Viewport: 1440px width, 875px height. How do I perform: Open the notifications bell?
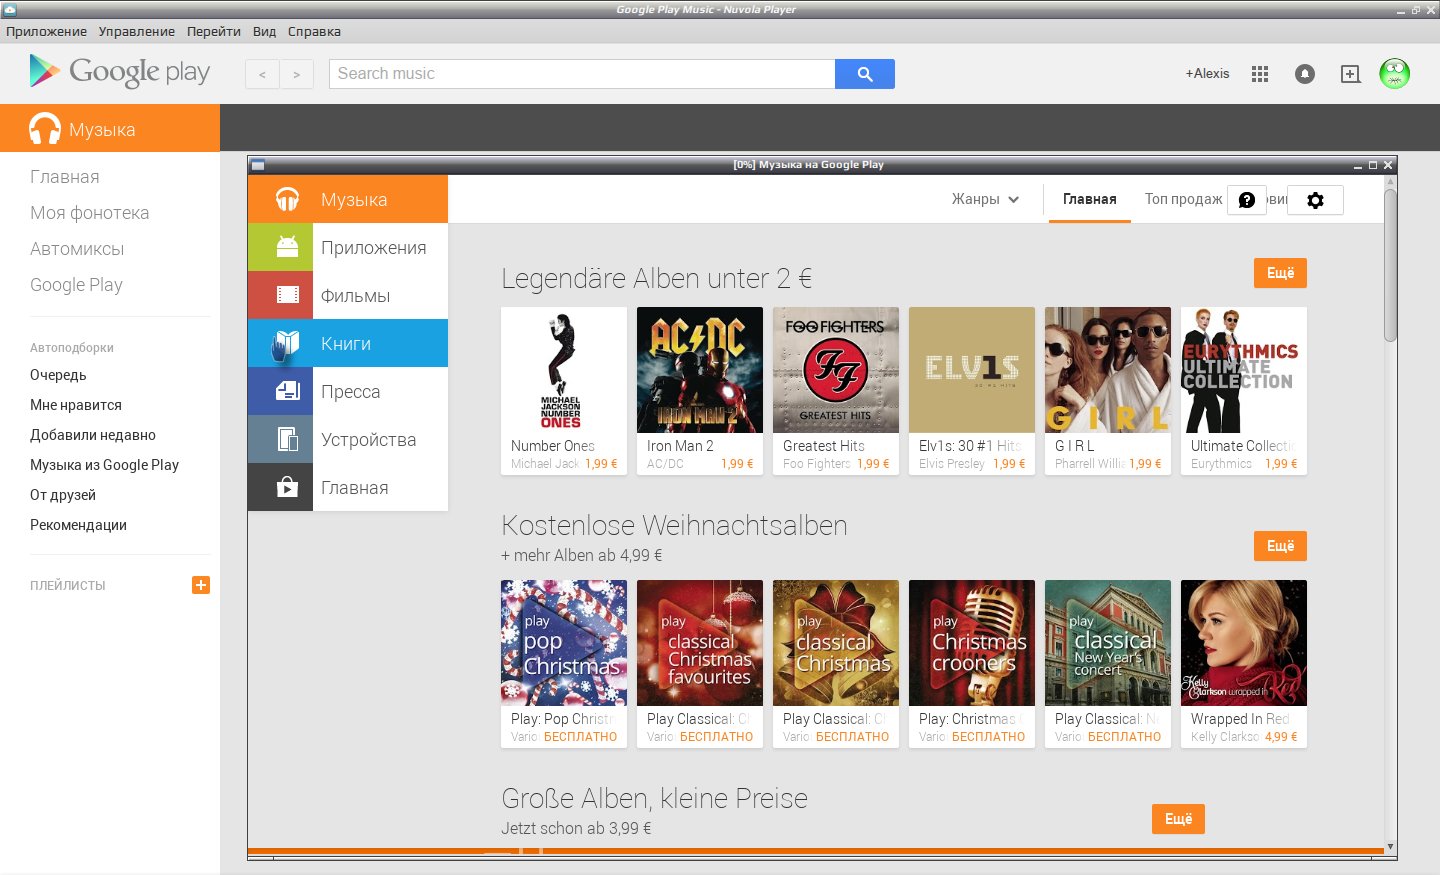pyautogui.click(x=1305, y=74)
